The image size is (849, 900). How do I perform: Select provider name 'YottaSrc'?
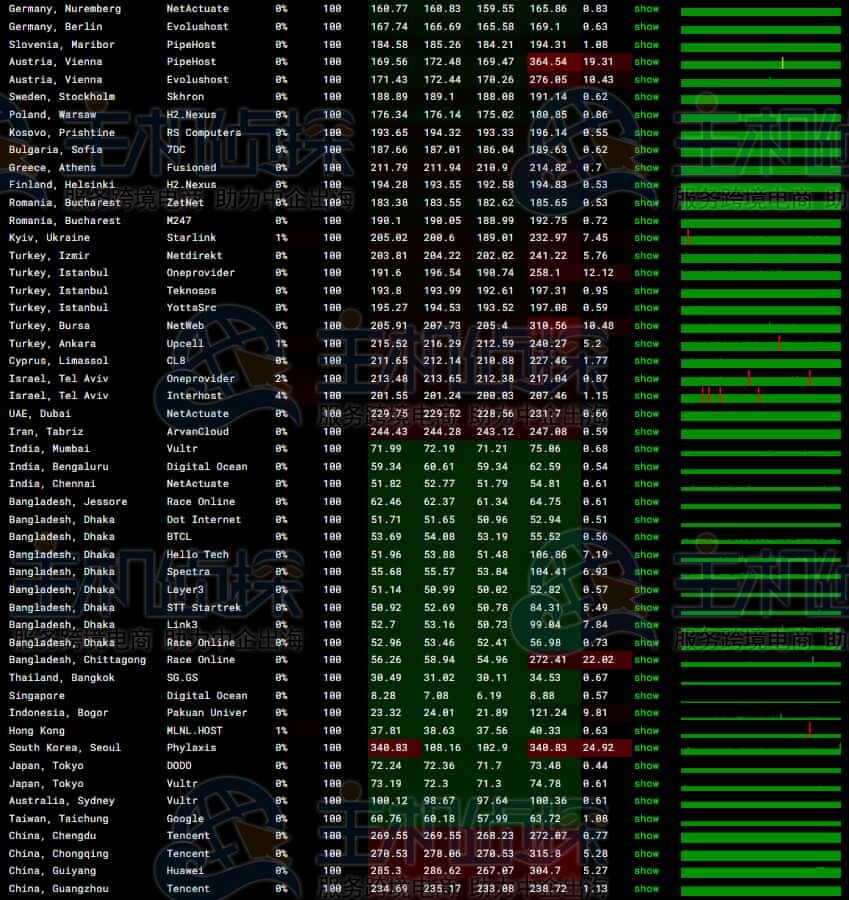pos(191,308)
